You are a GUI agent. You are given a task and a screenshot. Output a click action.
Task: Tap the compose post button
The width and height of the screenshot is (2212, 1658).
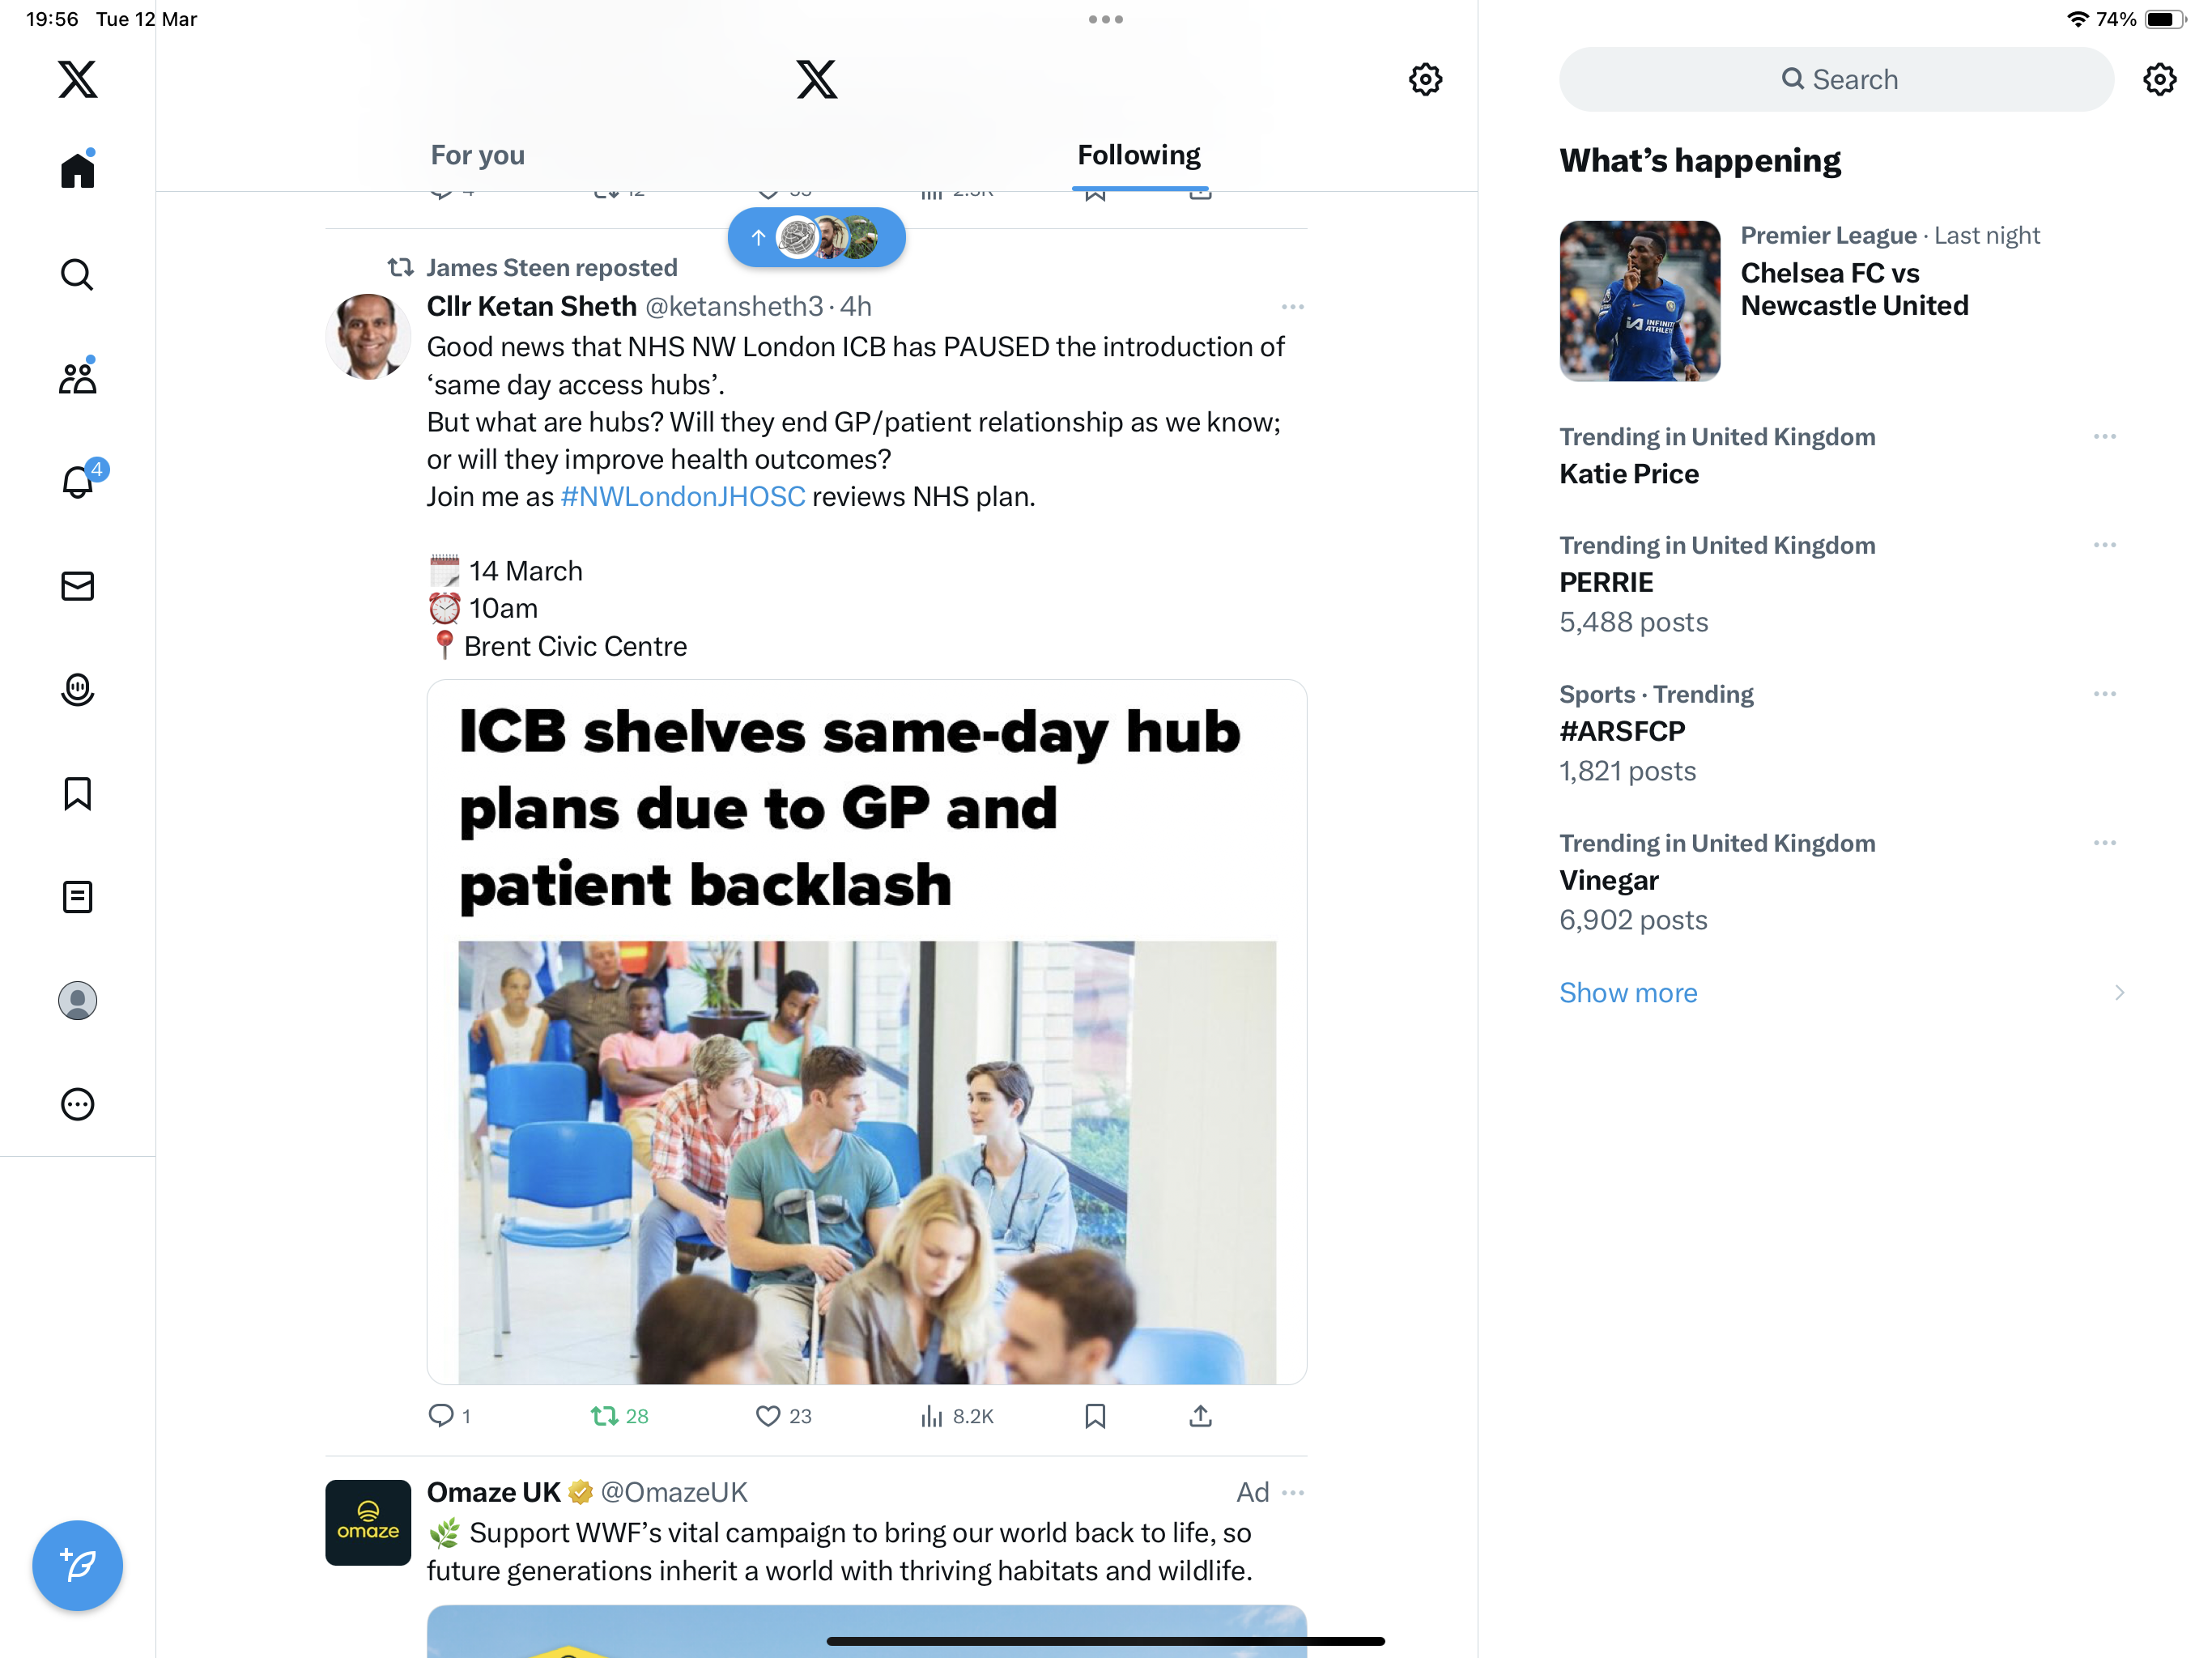pos(77,1565)
